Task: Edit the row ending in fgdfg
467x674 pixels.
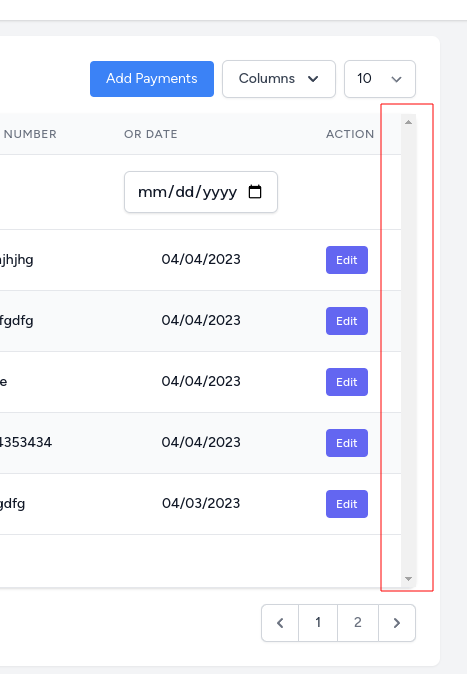Action: tap(347, 321)
